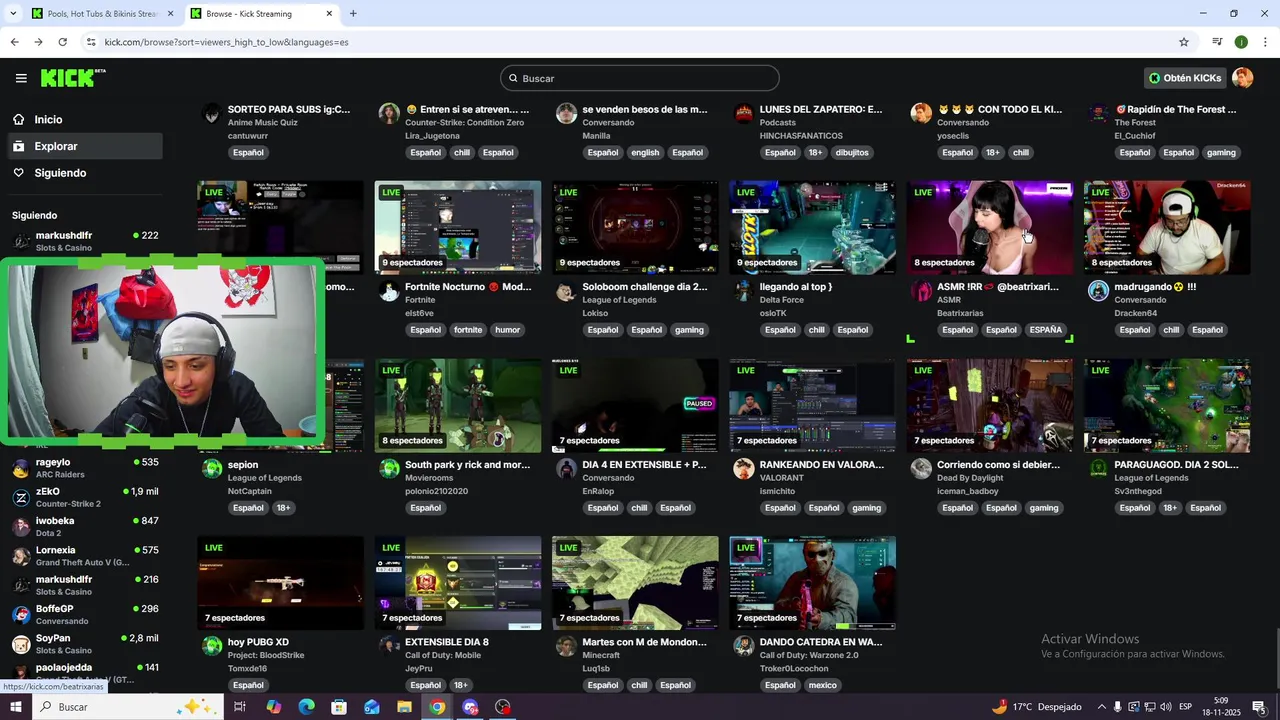This screenshot has height=720, width=1280.
Task: Open followed channel SoyPan
Action: click(85, 643)
